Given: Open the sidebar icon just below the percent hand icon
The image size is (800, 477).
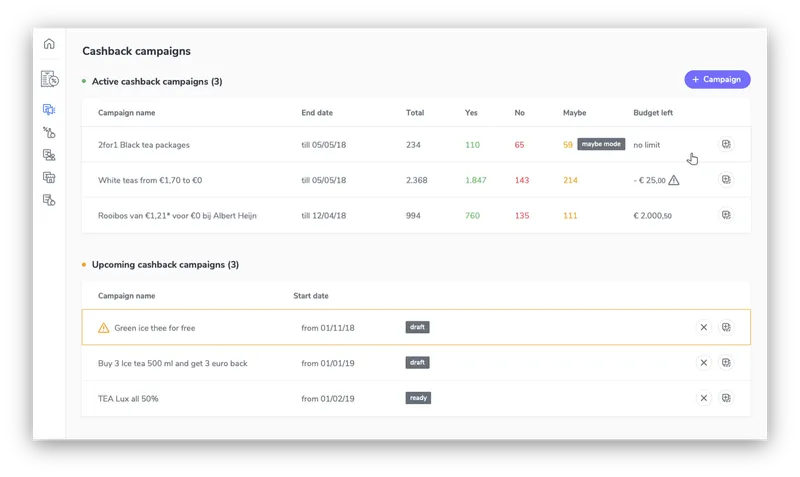Looking at the screenshot, I should tap(49, 155).
